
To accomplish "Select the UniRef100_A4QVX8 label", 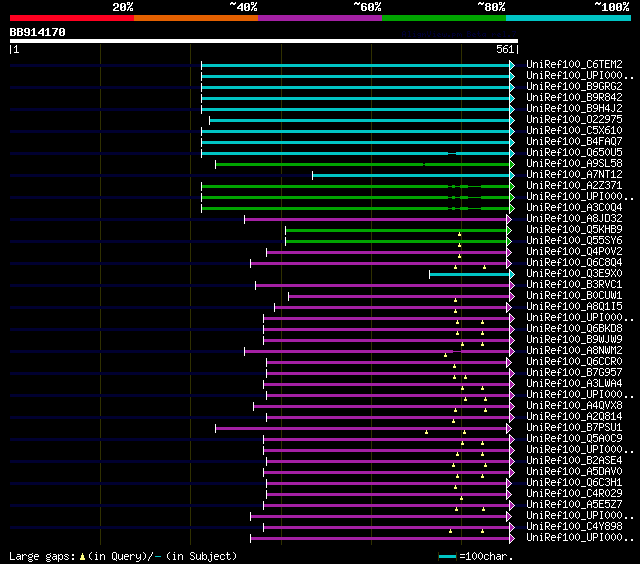I will [x=574, y=406].
